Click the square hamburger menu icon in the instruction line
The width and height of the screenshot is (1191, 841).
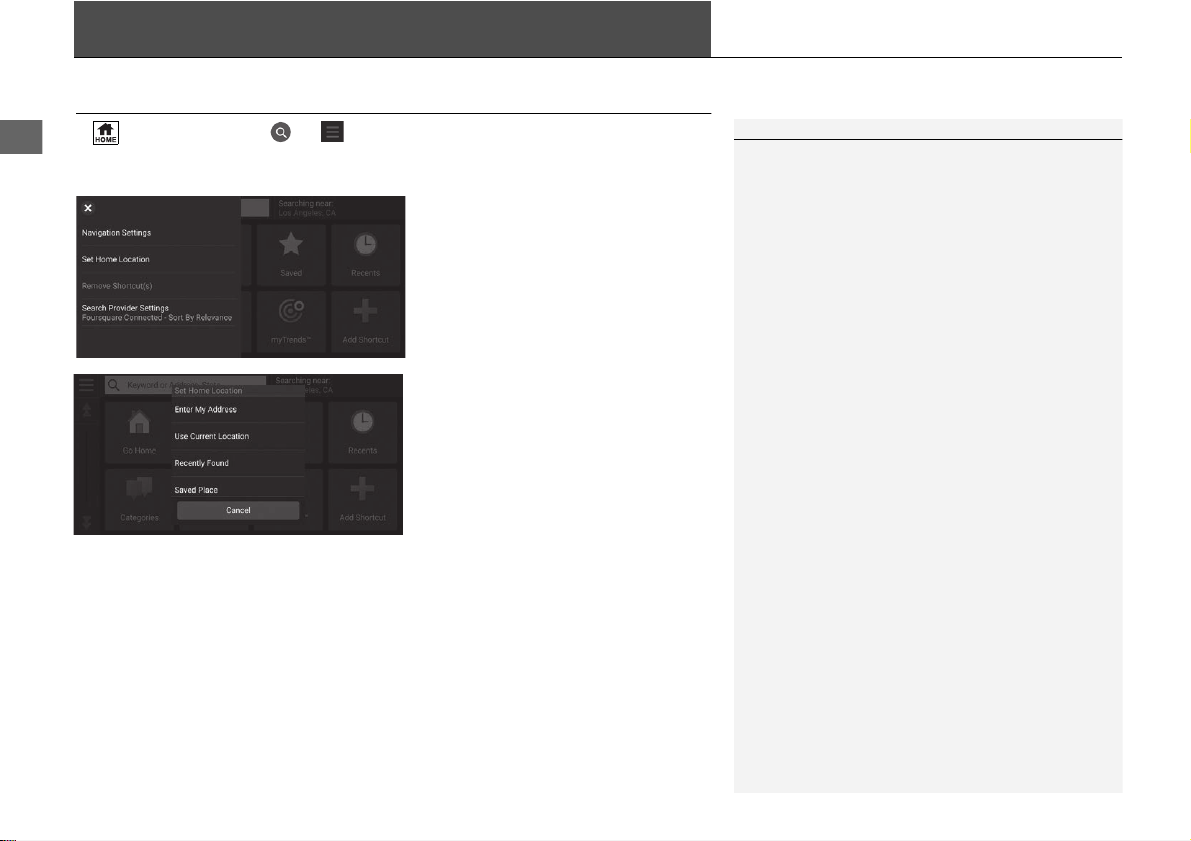[332, 131]
